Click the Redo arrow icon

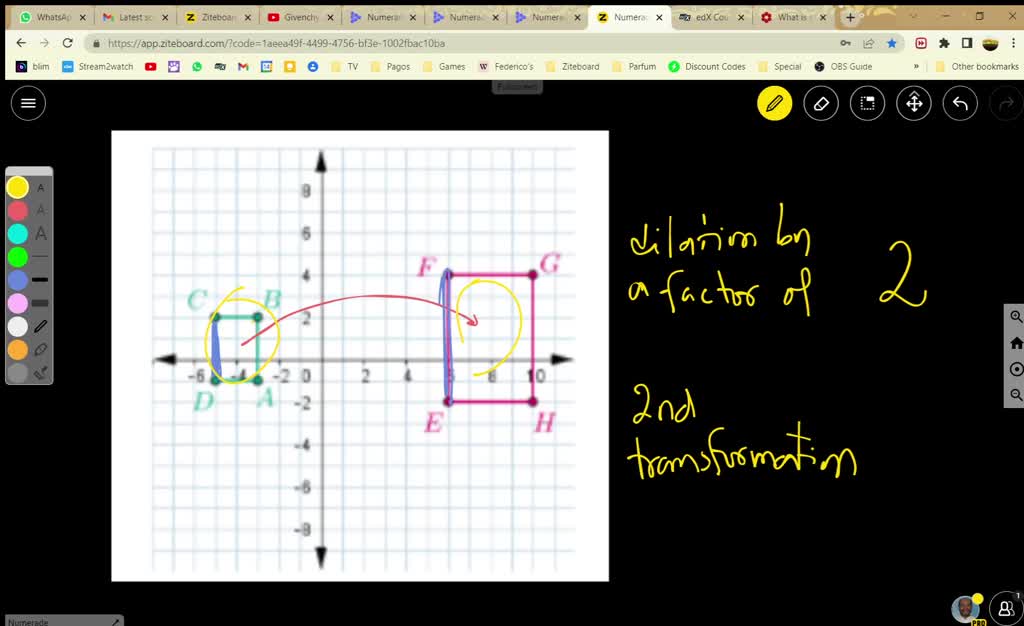click(x=1006, y=103)
